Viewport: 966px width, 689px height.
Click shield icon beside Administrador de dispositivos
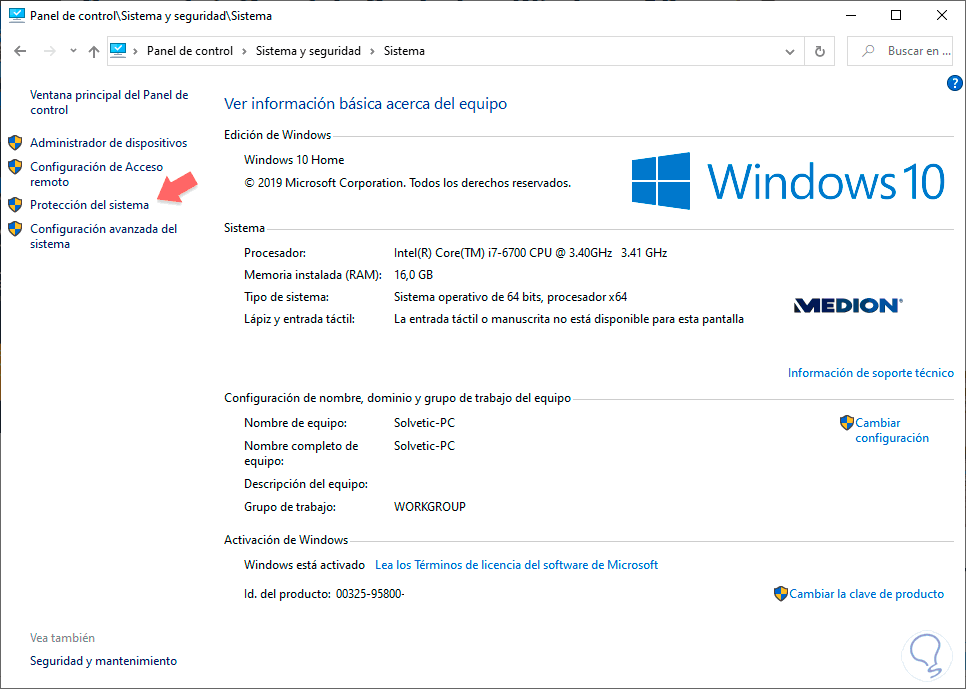click(15, 143)
